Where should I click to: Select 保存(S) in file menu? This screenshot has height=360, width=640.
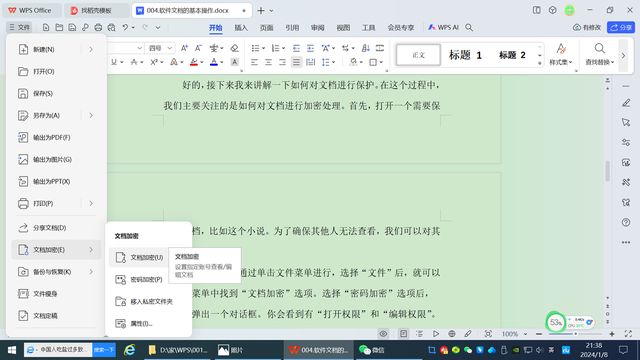56,93
